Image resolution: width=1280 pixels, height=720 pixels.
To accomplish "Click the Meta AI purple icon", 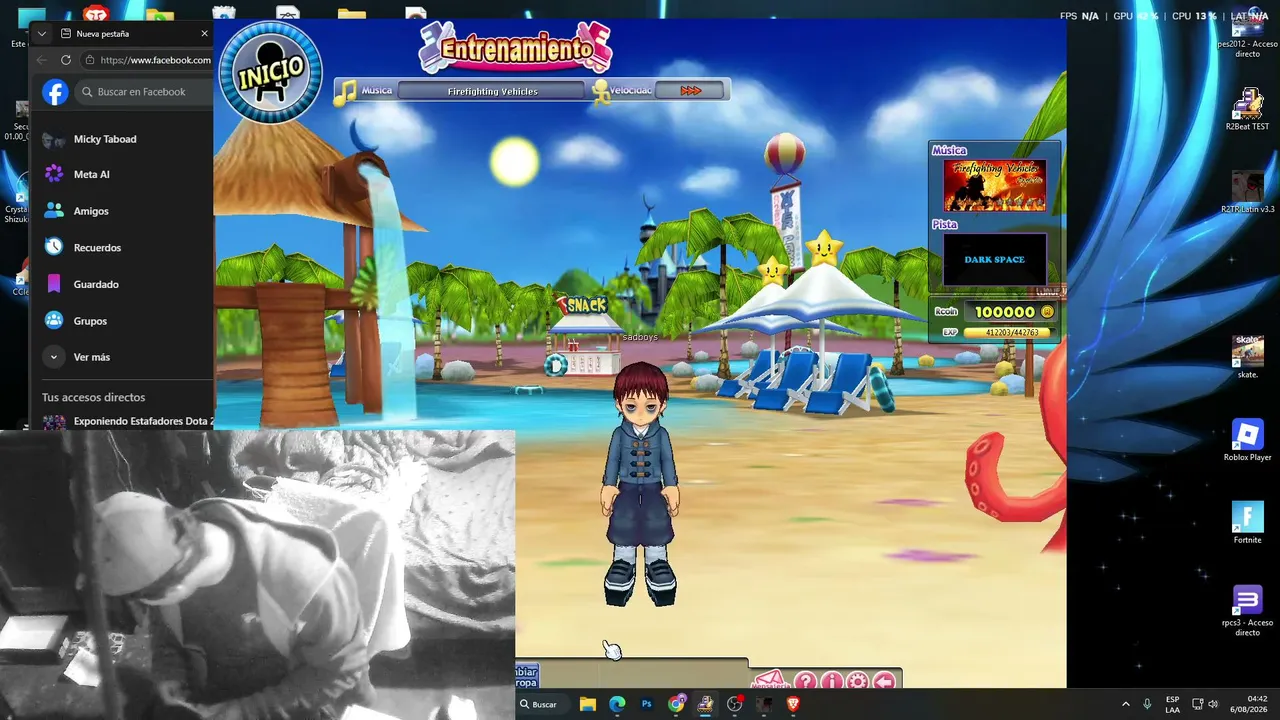I will pyautogui.click(x=54, y=174).
